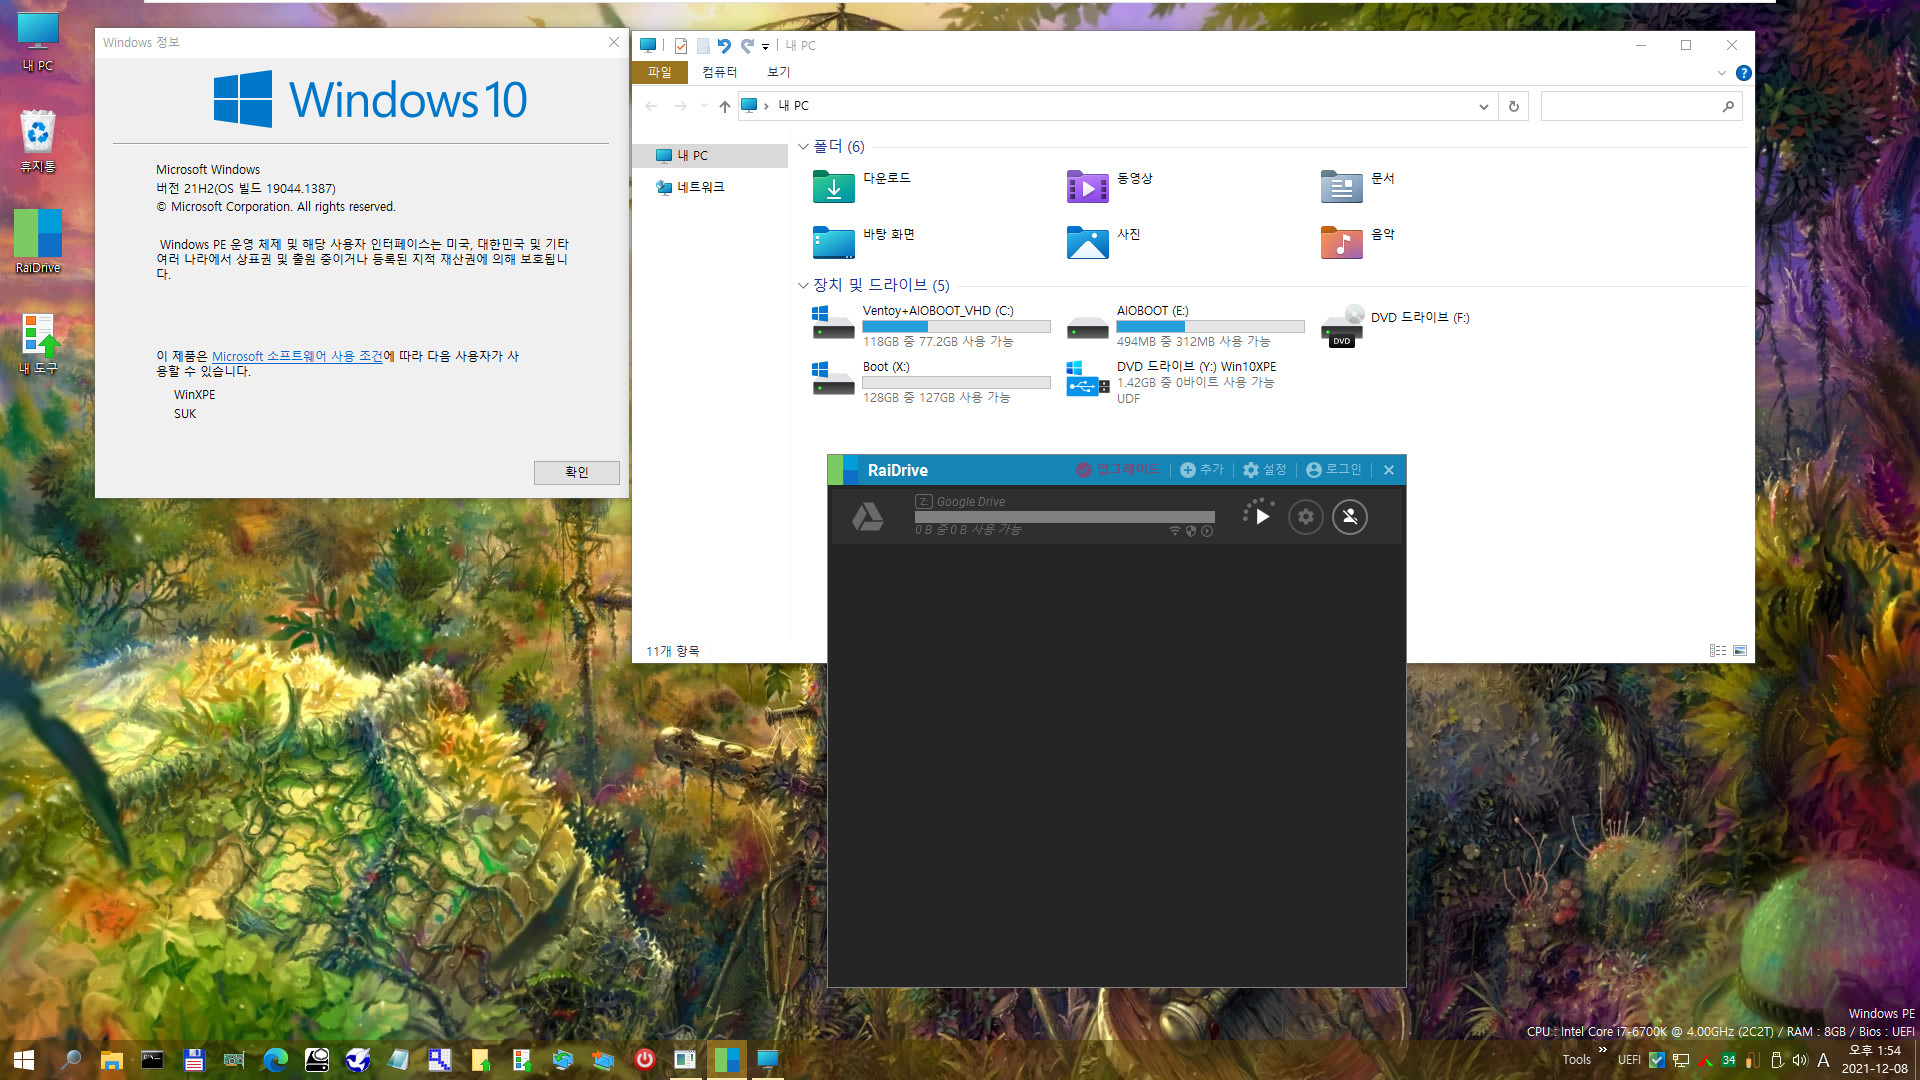
Task: Open 내 도구 desktop icon
Action: point(38,344)
